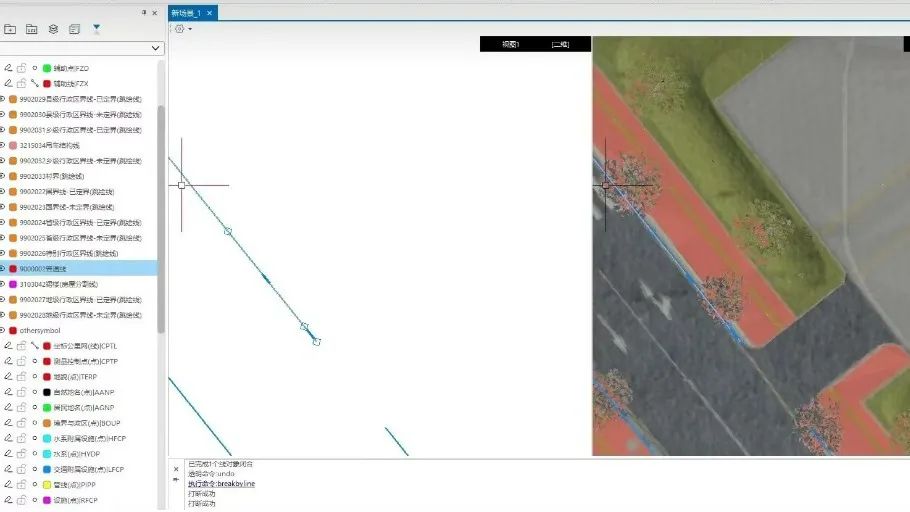Toggle visibility of 3215034 layer
This screenshot has height=512, width=910.
(2, 146)
